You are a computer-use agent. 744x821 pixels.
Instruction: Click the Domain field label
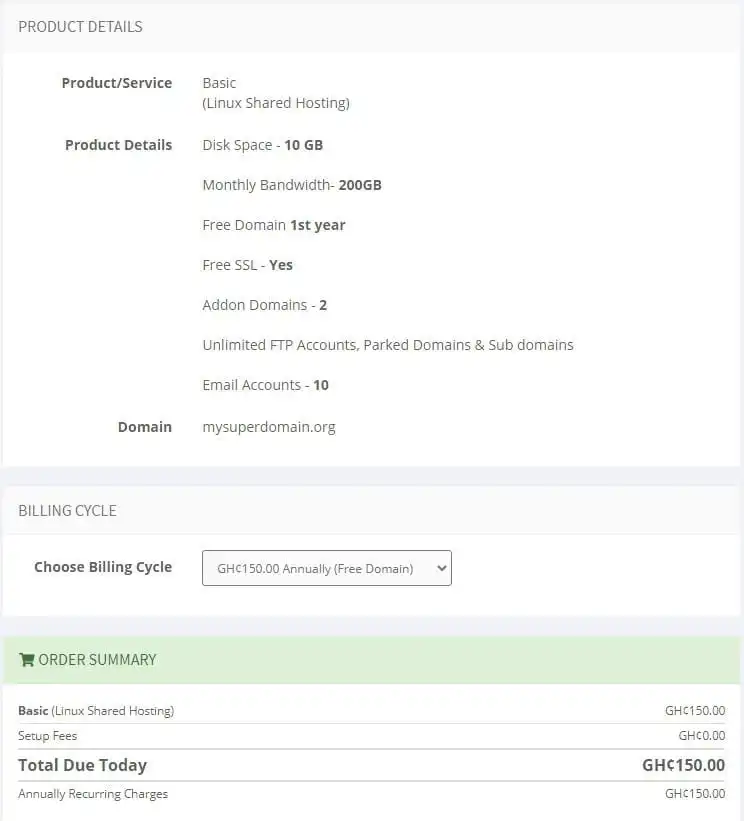145,426
